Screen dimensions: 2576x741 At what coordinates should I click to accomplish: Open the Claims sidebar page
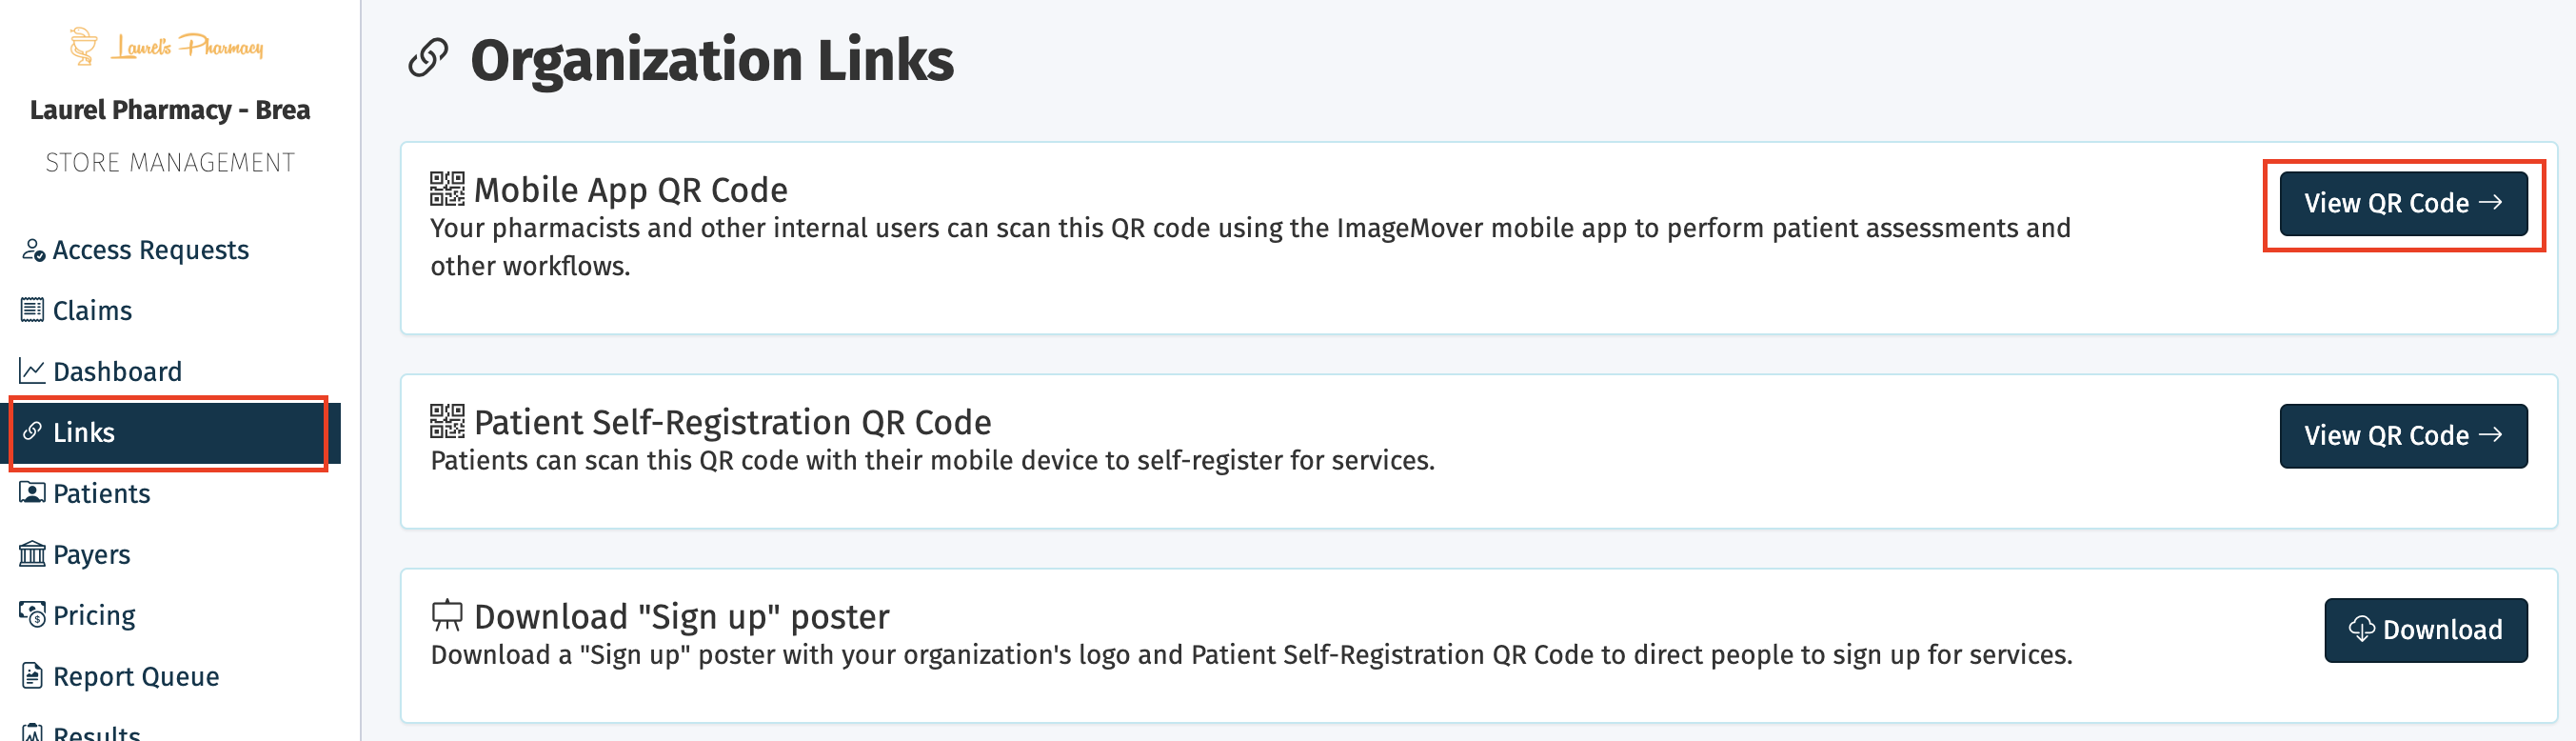click(92, 311)
